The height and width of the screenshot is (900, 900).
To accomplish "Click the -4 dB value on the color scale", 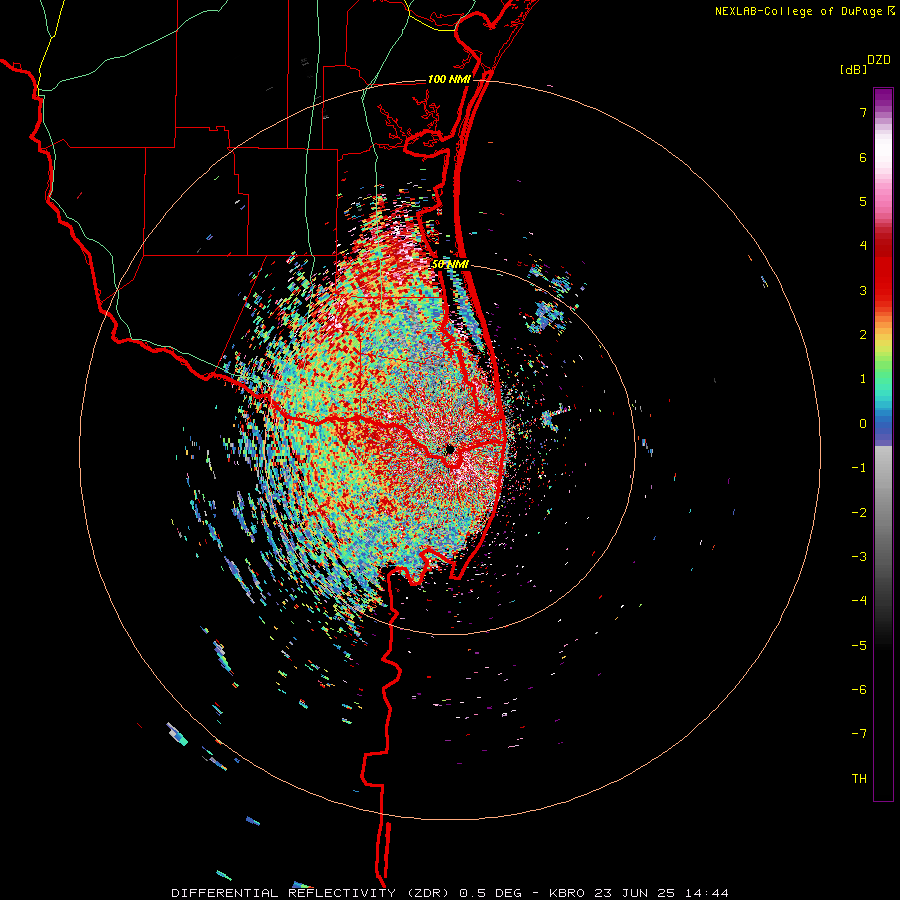I will click(859, 601).
